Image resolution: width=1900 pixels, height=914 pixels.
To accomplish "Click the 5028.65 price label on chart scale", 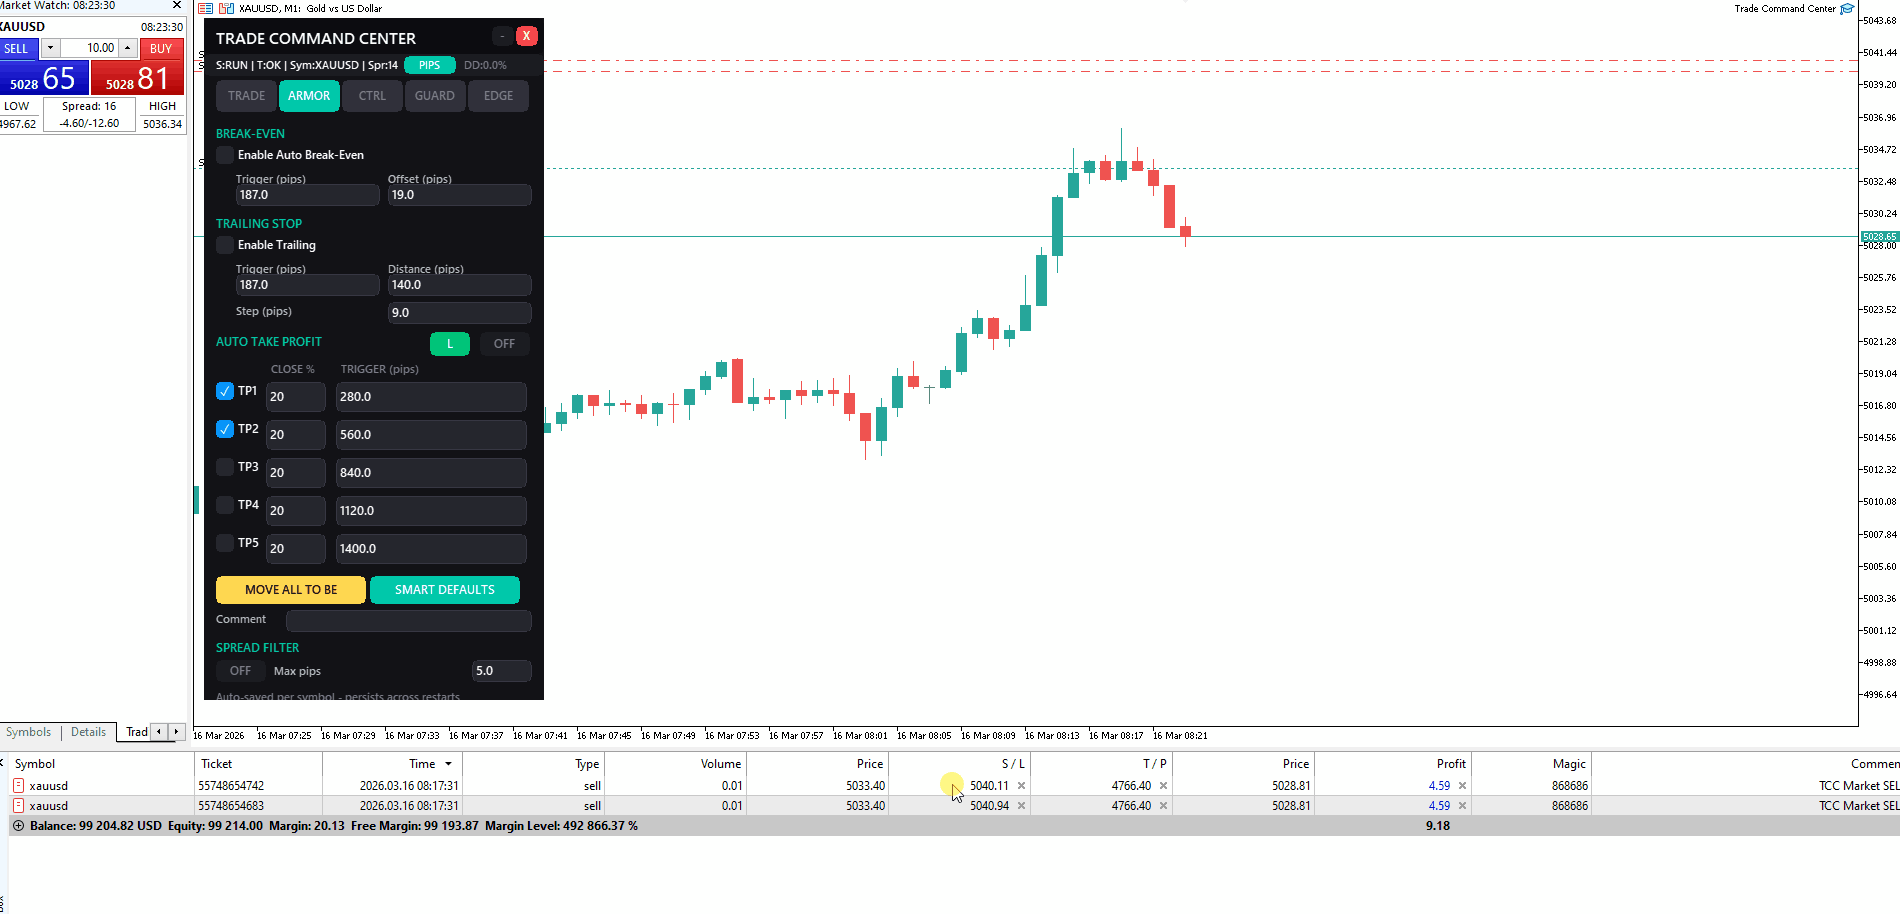I will click(x=1879, y=237).
